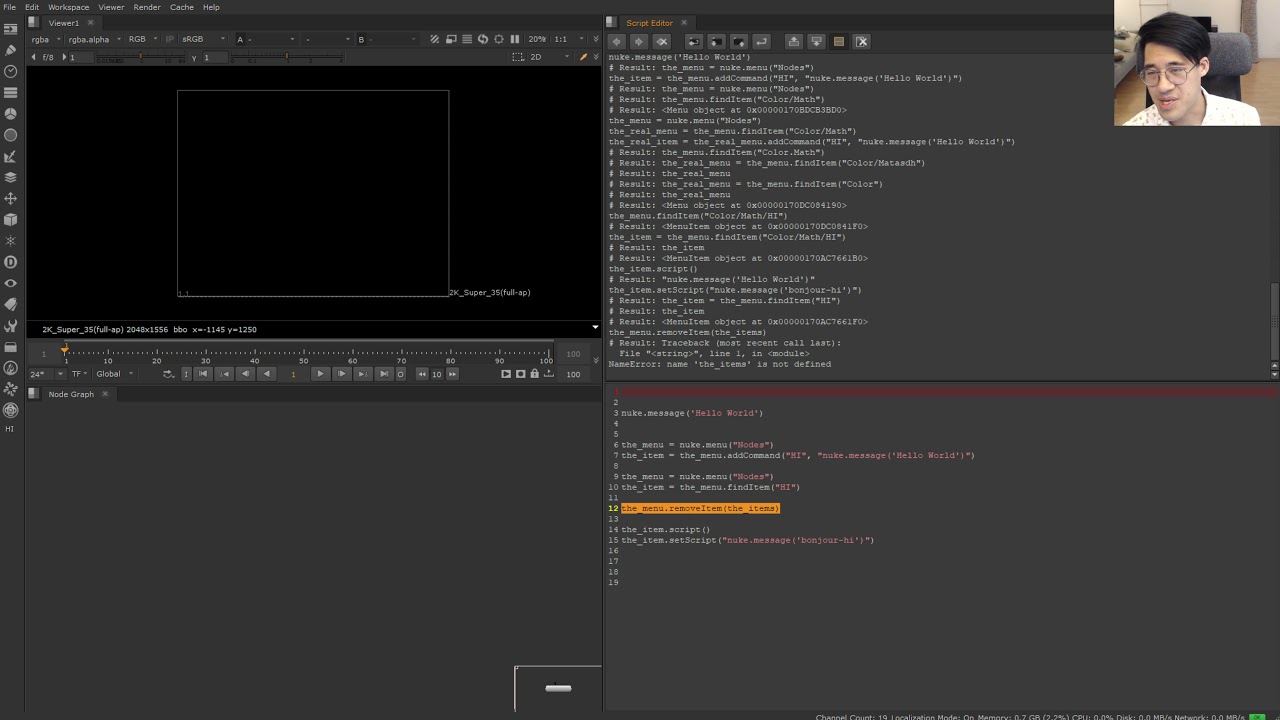1280x720 pixels.
Task: Play forward in the viewer timeline
Action: click(320, 374)
